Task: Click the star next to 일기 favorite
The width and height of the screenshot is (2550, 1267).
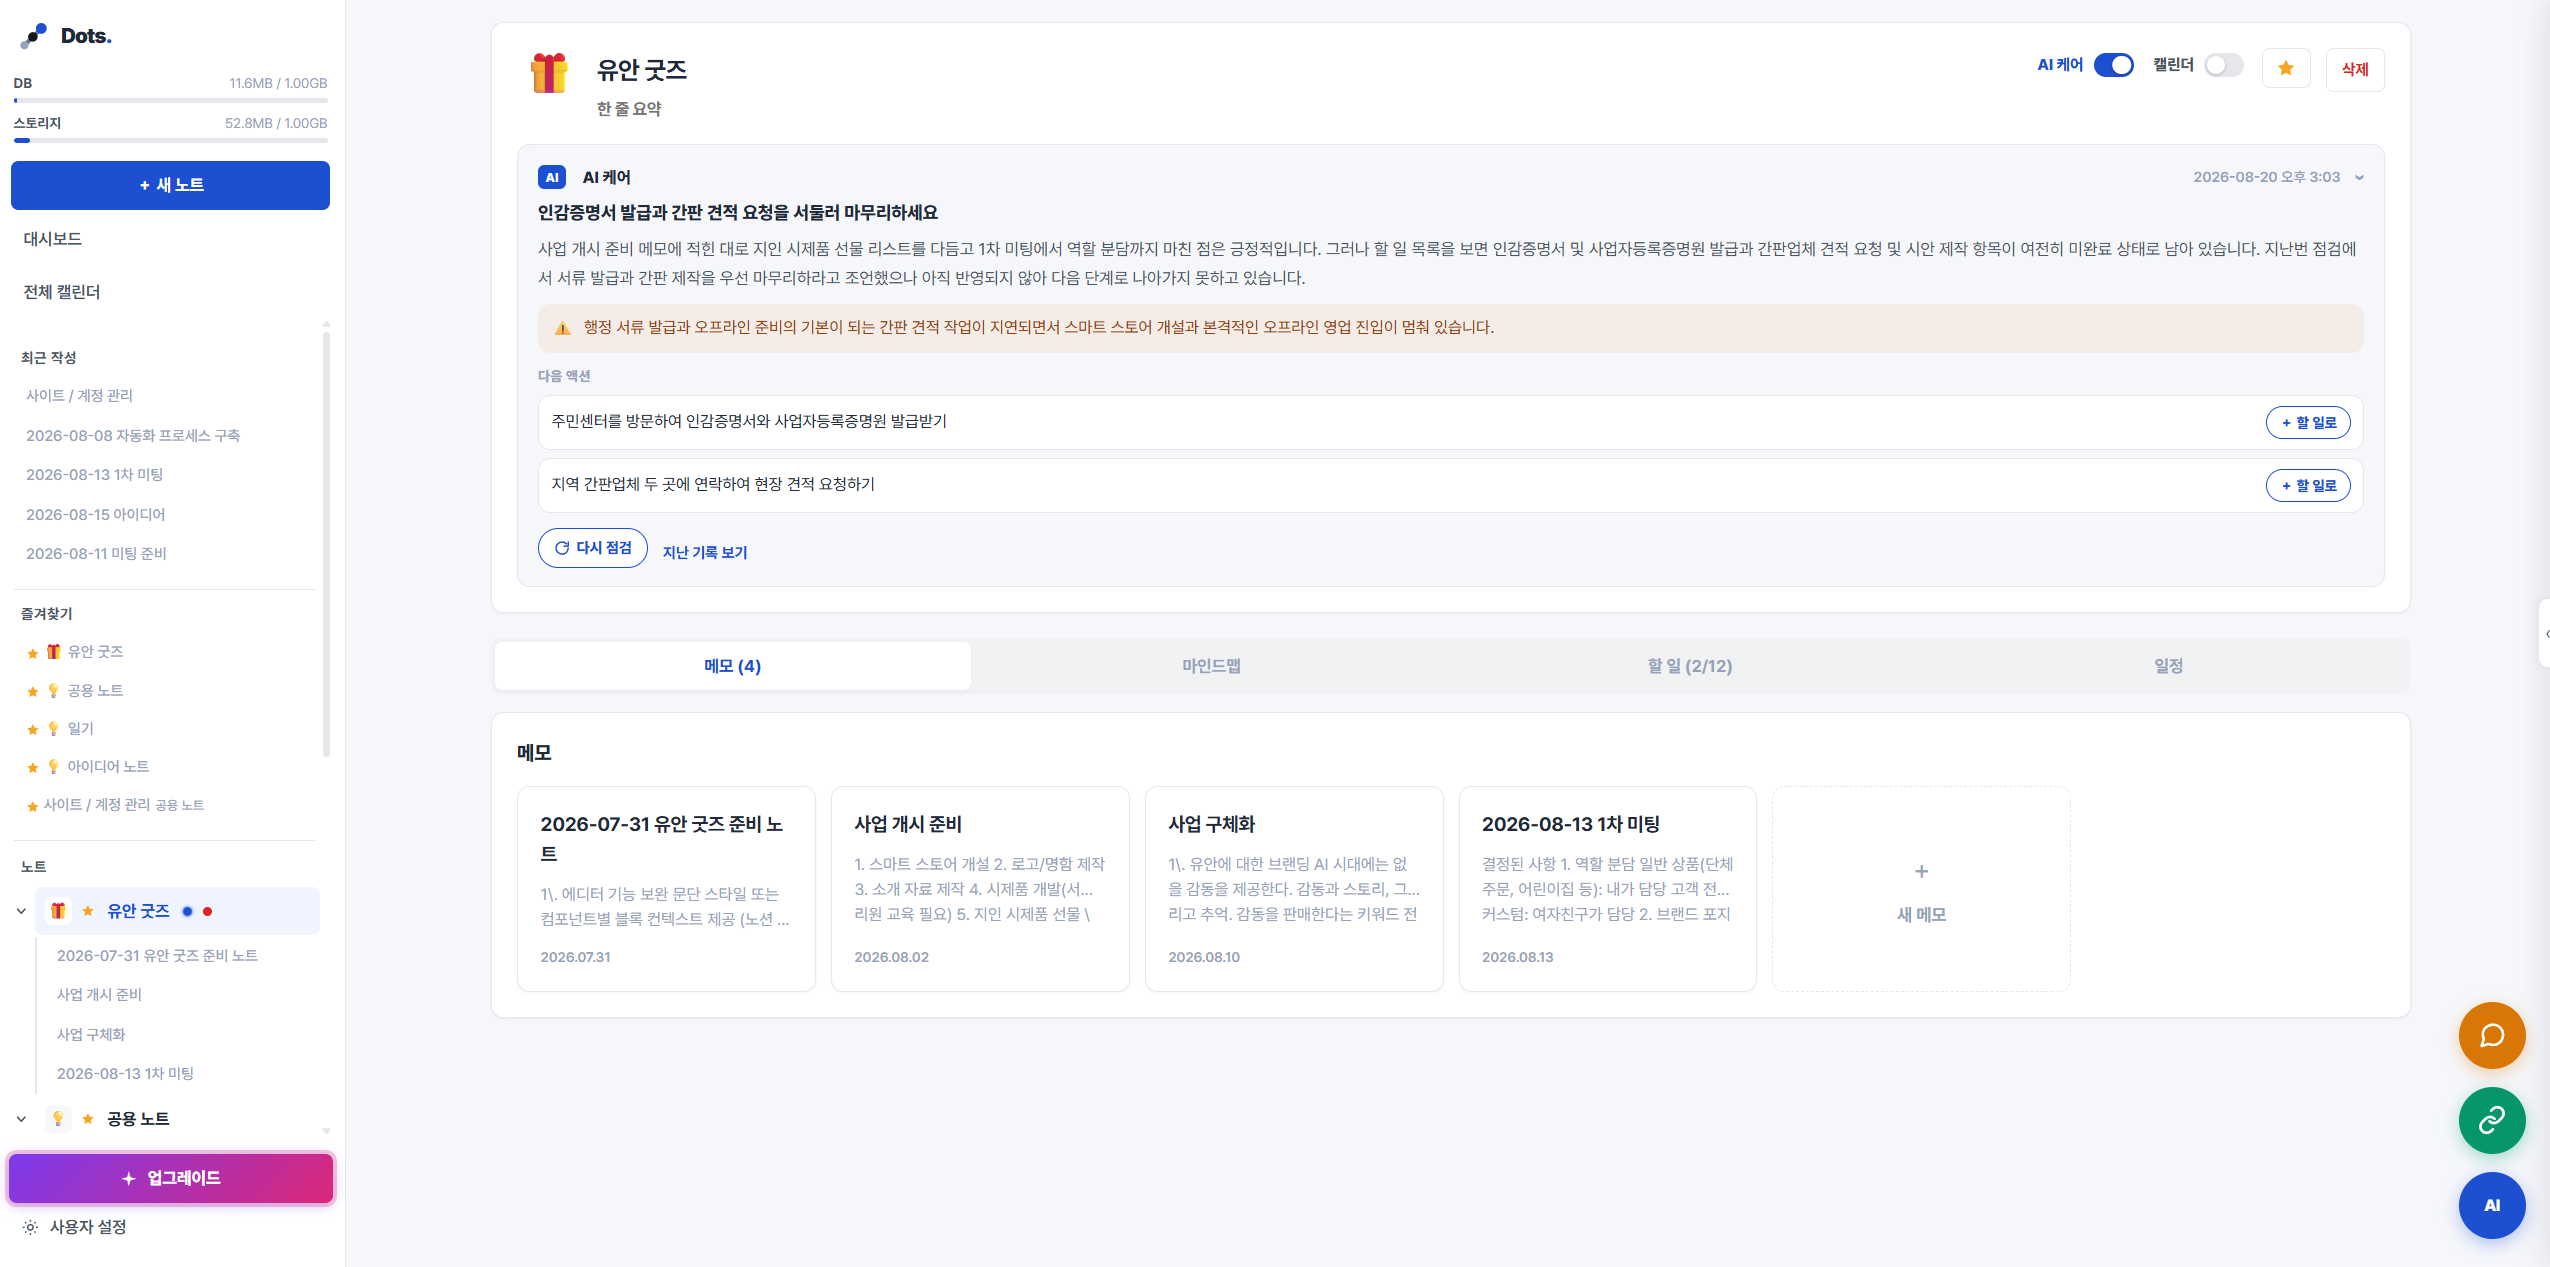Action: [x=32, y=730]
